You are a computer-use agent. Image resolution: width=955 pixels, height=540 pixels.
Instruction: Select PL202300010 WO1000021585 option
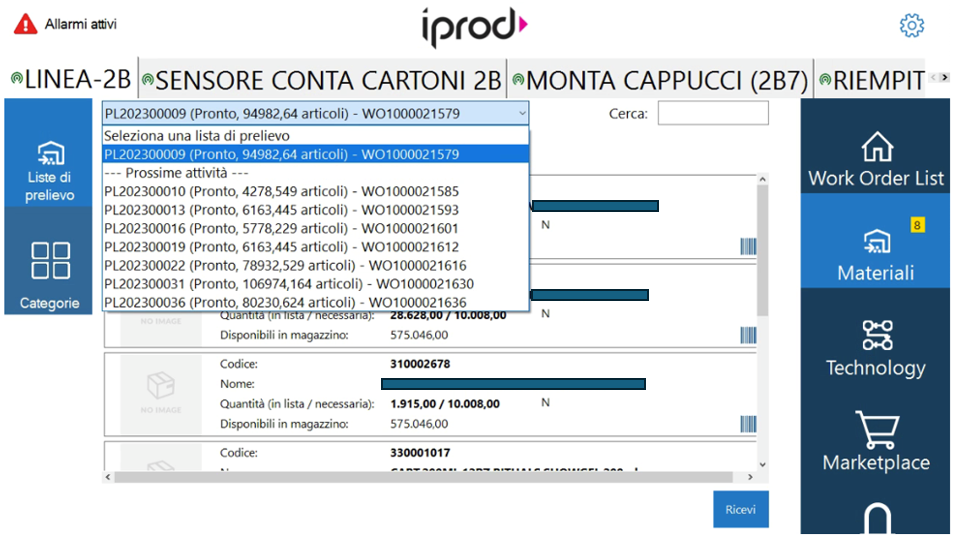pyautogui.click(x=315, y=191)
